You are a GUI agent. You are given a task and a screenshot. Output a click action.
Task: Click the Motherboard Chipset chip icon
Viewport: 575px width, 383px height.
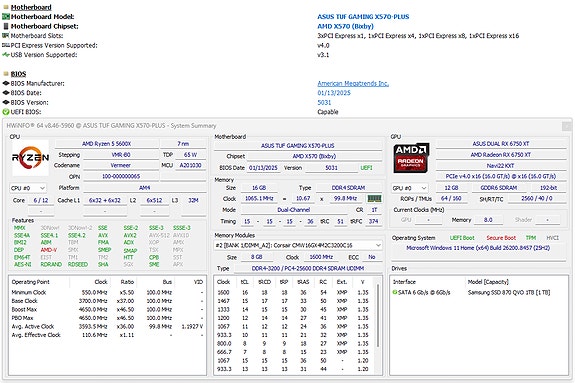pyautogui.click(x=6, y=26)
